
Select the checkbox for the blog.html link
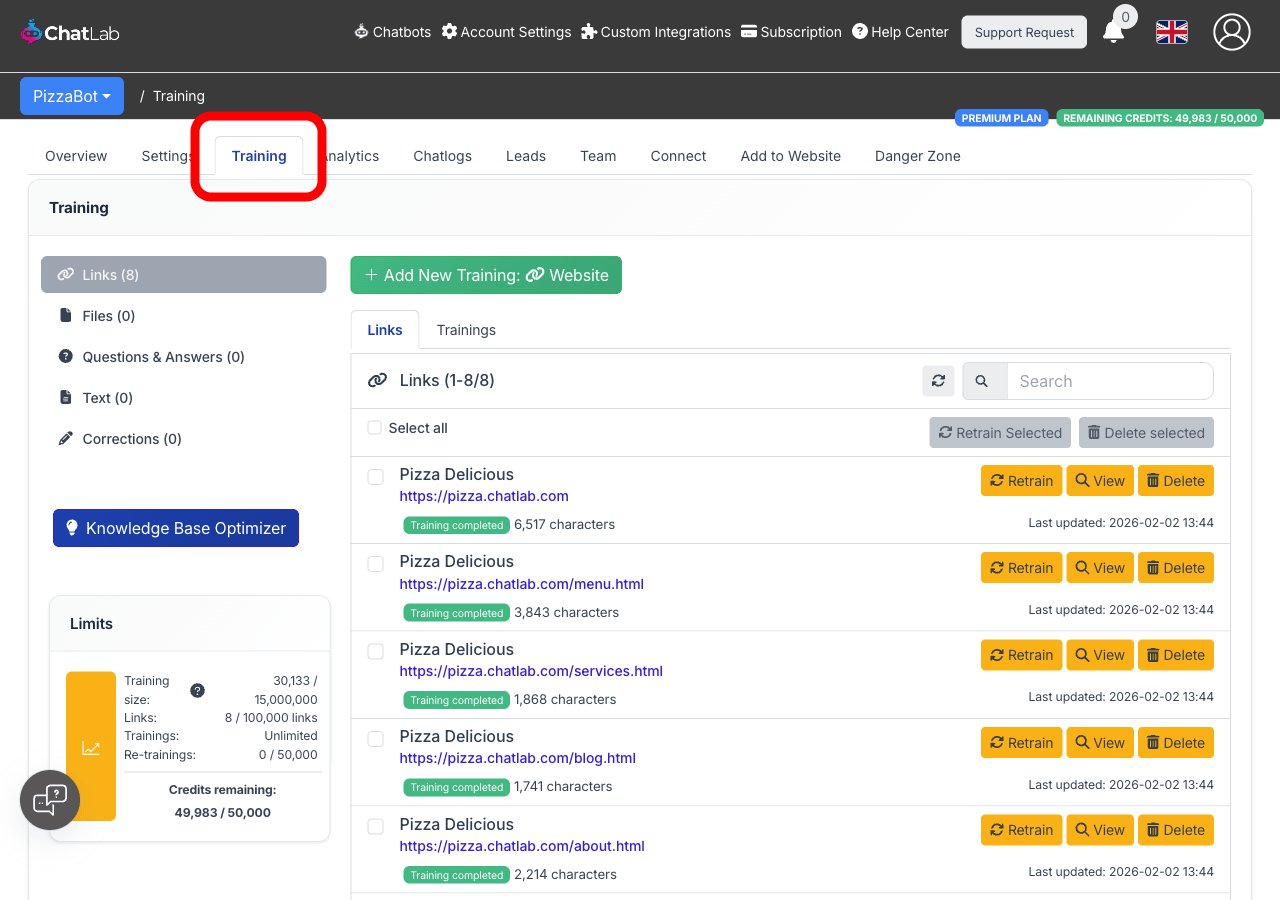(x=375, y=739)
